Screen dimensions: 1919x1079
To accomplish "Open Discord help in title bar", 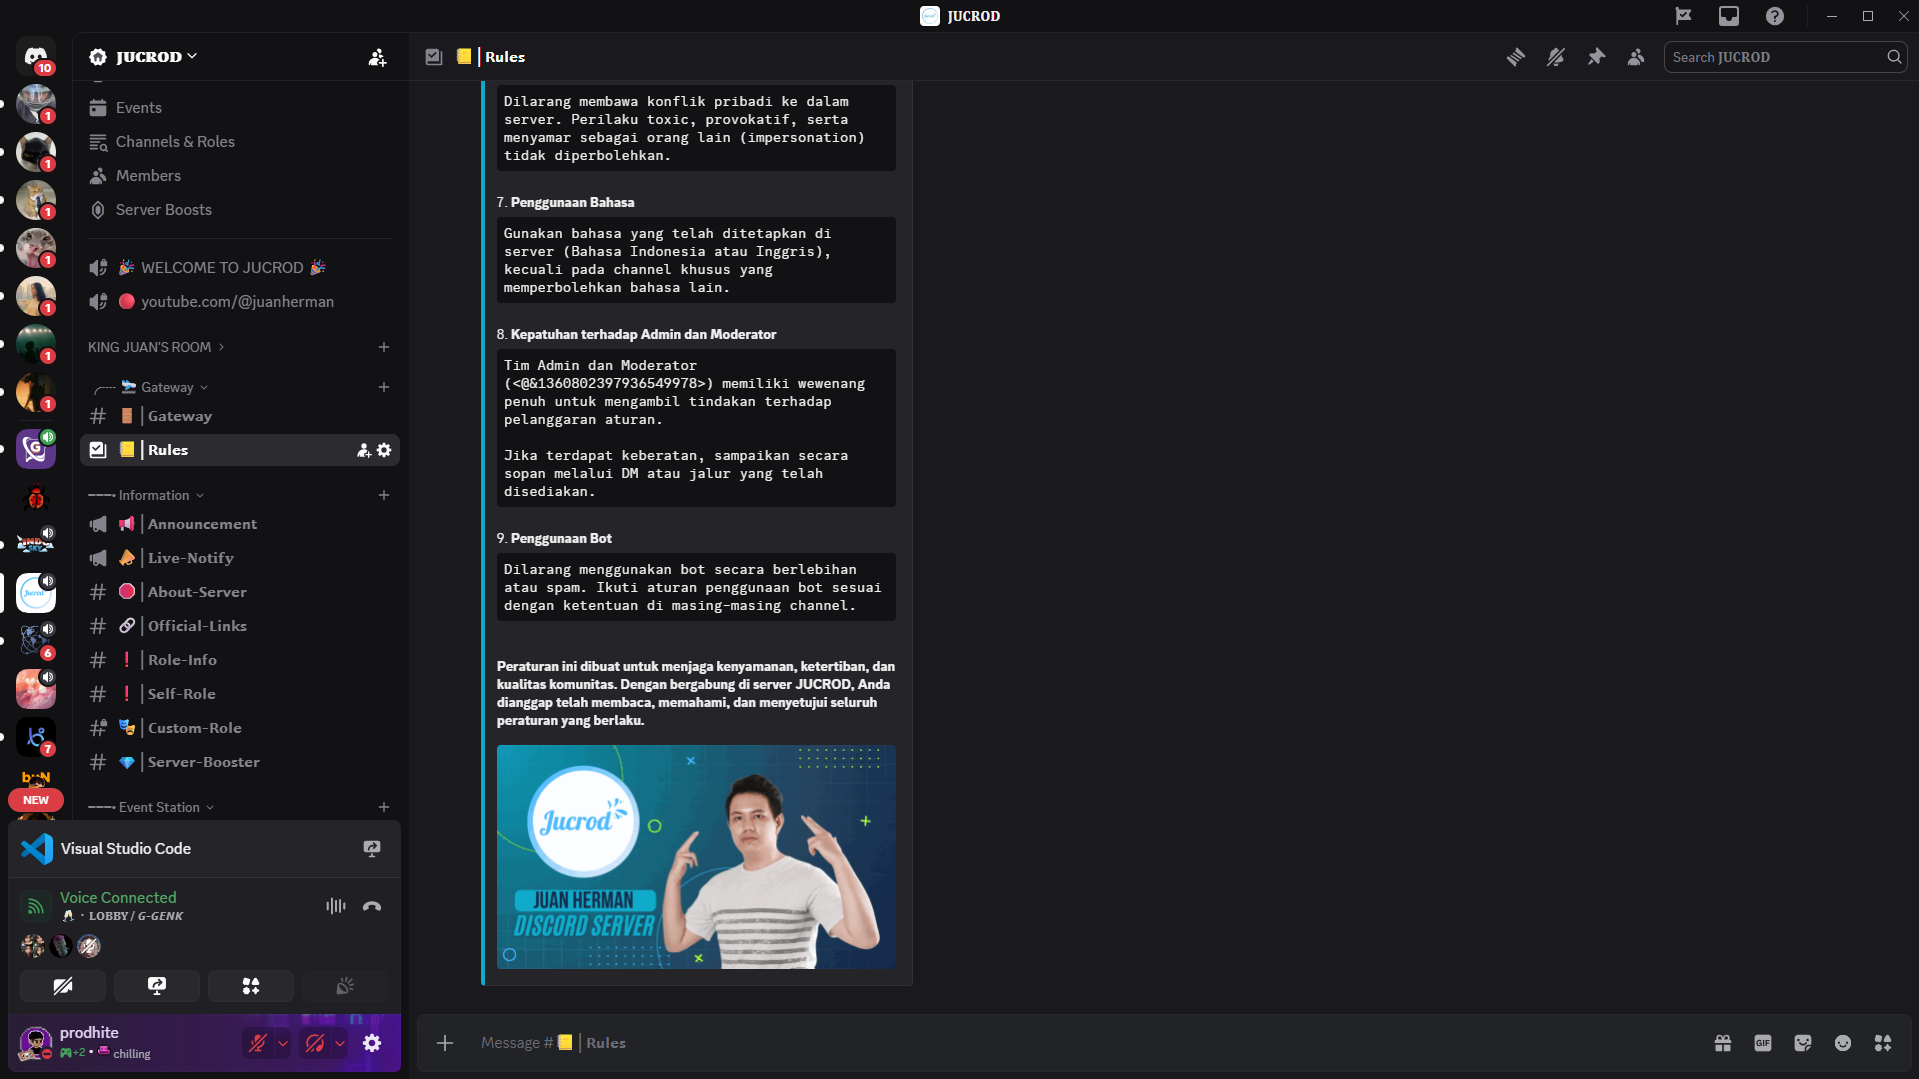I will click(x=1775, y=16).
